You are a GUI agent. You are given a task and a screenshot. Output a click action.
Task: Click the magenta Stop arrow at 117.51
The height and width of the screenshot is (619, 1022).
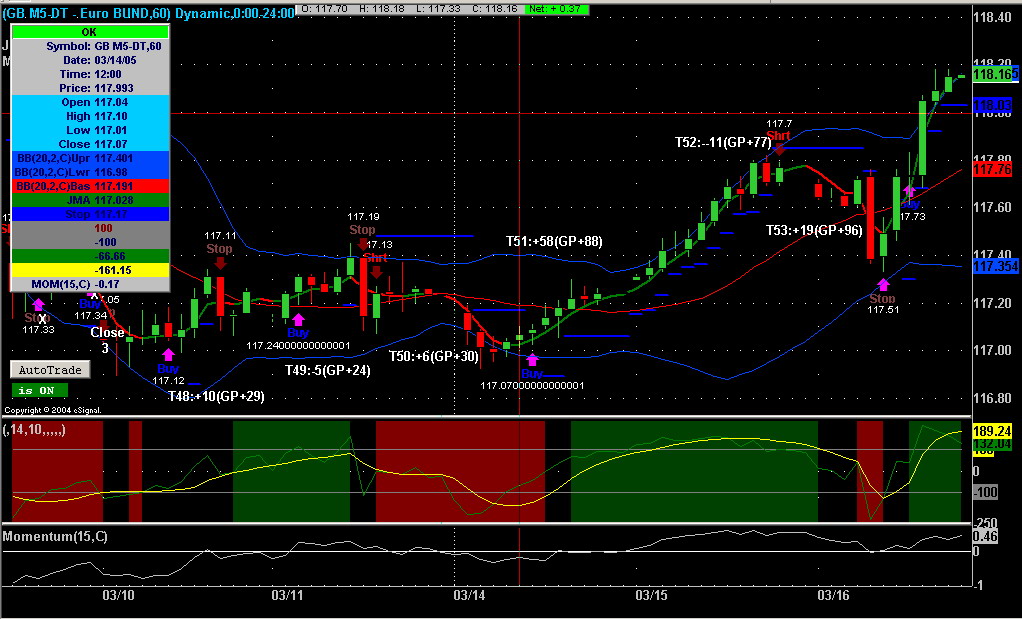pos(883,284)
